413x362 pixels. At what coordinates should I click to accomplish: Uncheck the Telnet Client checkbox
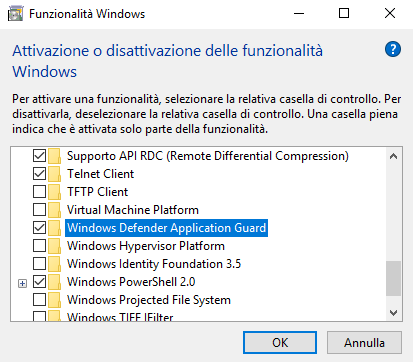pos(39,174)
